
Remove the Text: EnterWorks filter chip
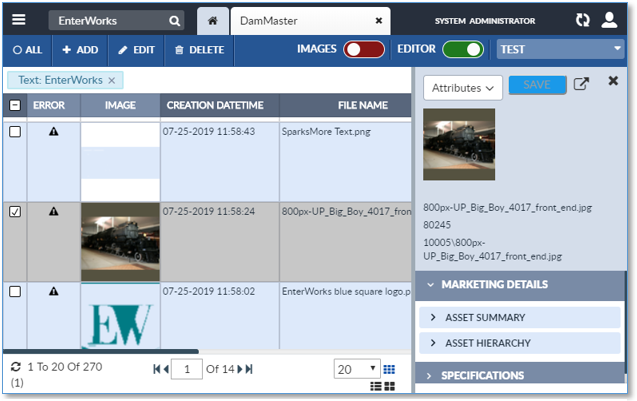click(x=112, y=80)
